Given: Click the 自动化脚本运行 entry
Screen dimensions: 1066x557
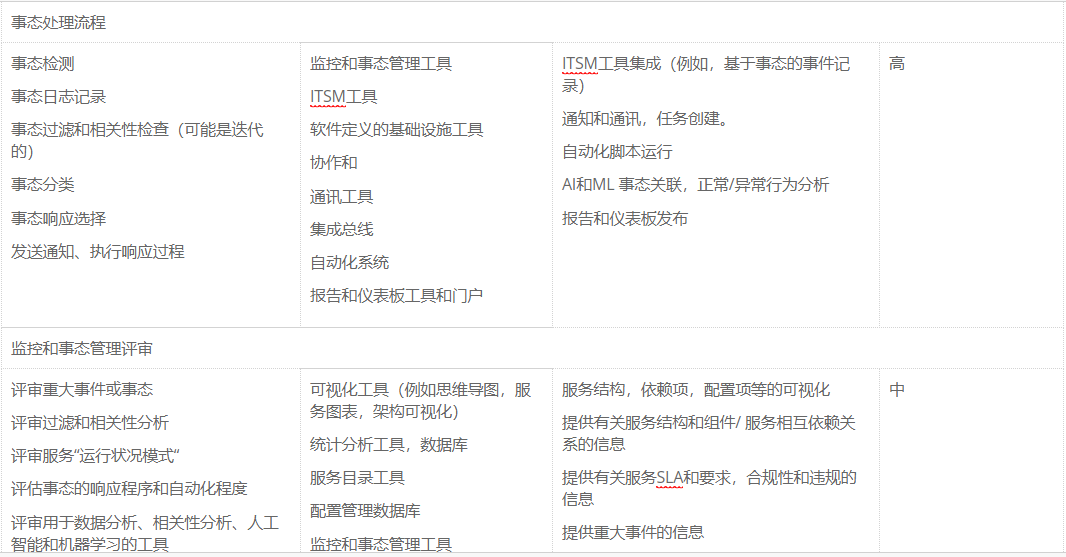Looking at the screenshot, I should [617, 152].
